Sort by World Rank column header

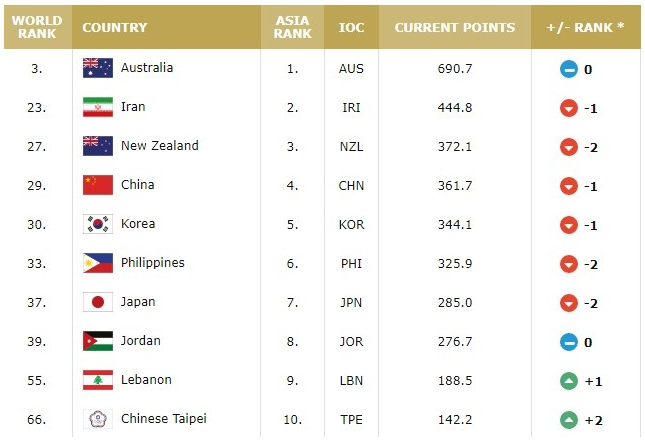(x=37, y=27)
